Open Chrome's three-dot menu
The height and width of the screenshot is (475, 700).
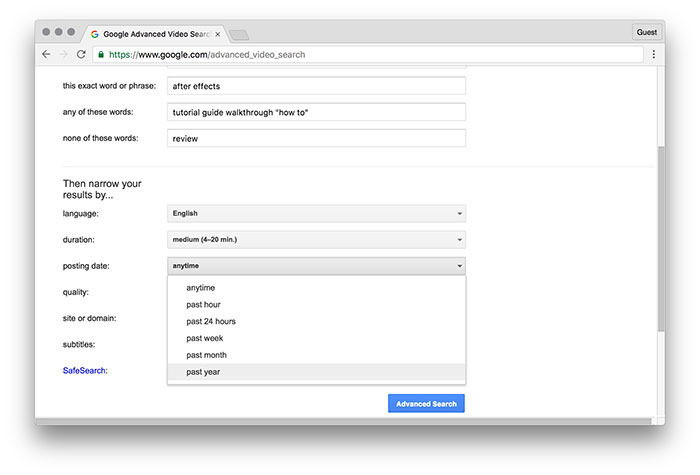(654, 54)
